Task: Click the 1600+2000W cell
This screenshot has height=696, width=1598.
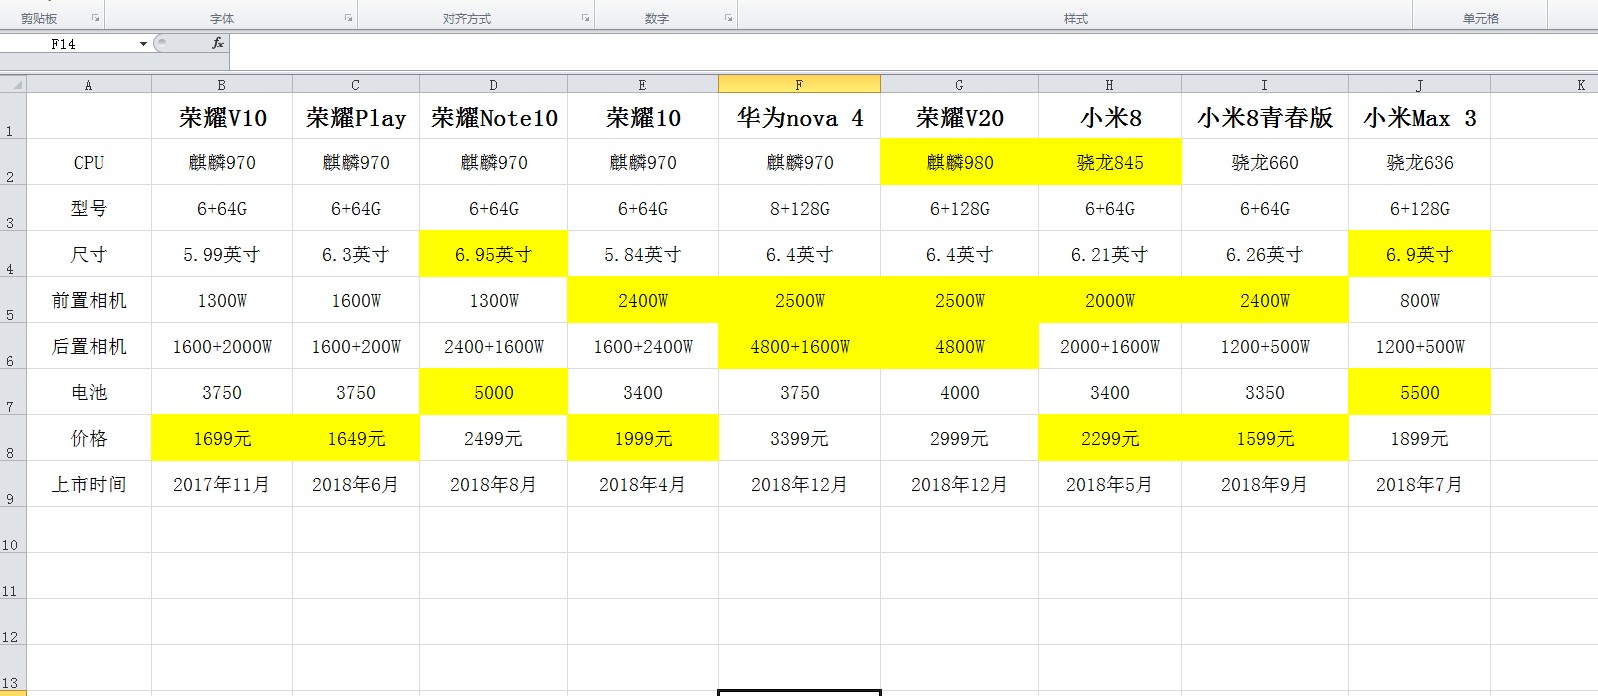Action: point(222,346)
